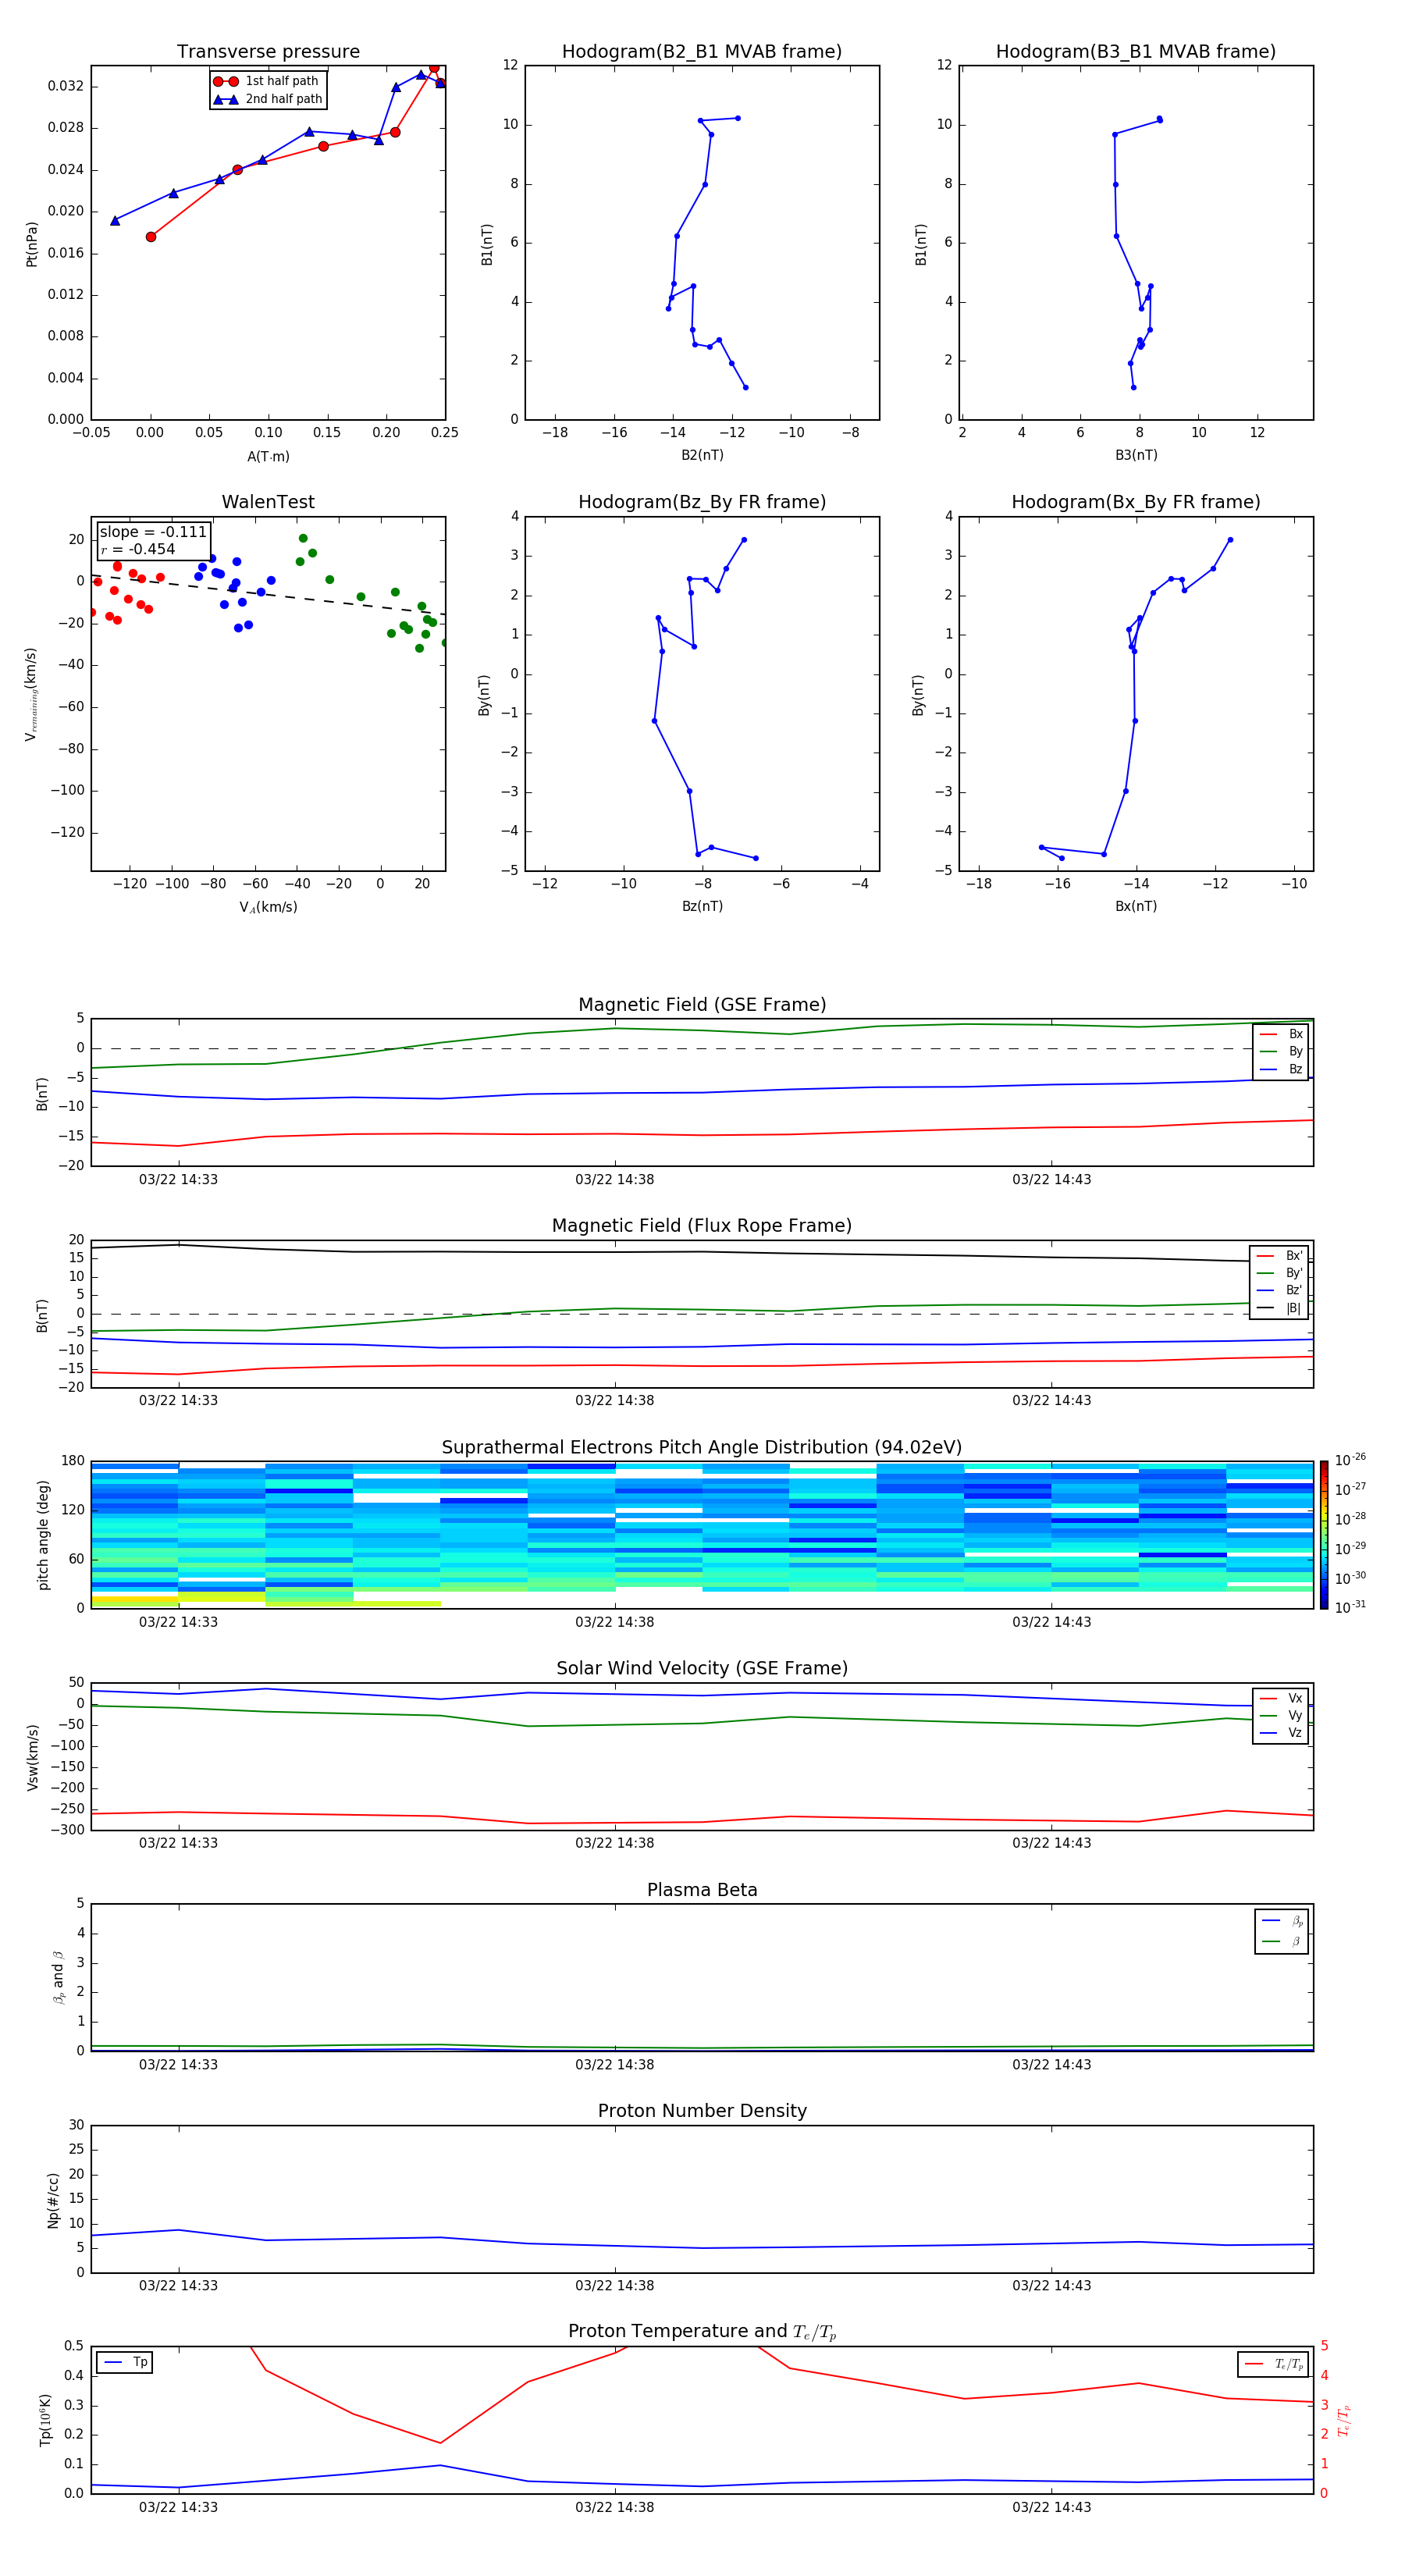This screenshot has height=2576, width=1405.
Task: Select Vx entry in solar wind legend
Action: coord(1281,1698)
